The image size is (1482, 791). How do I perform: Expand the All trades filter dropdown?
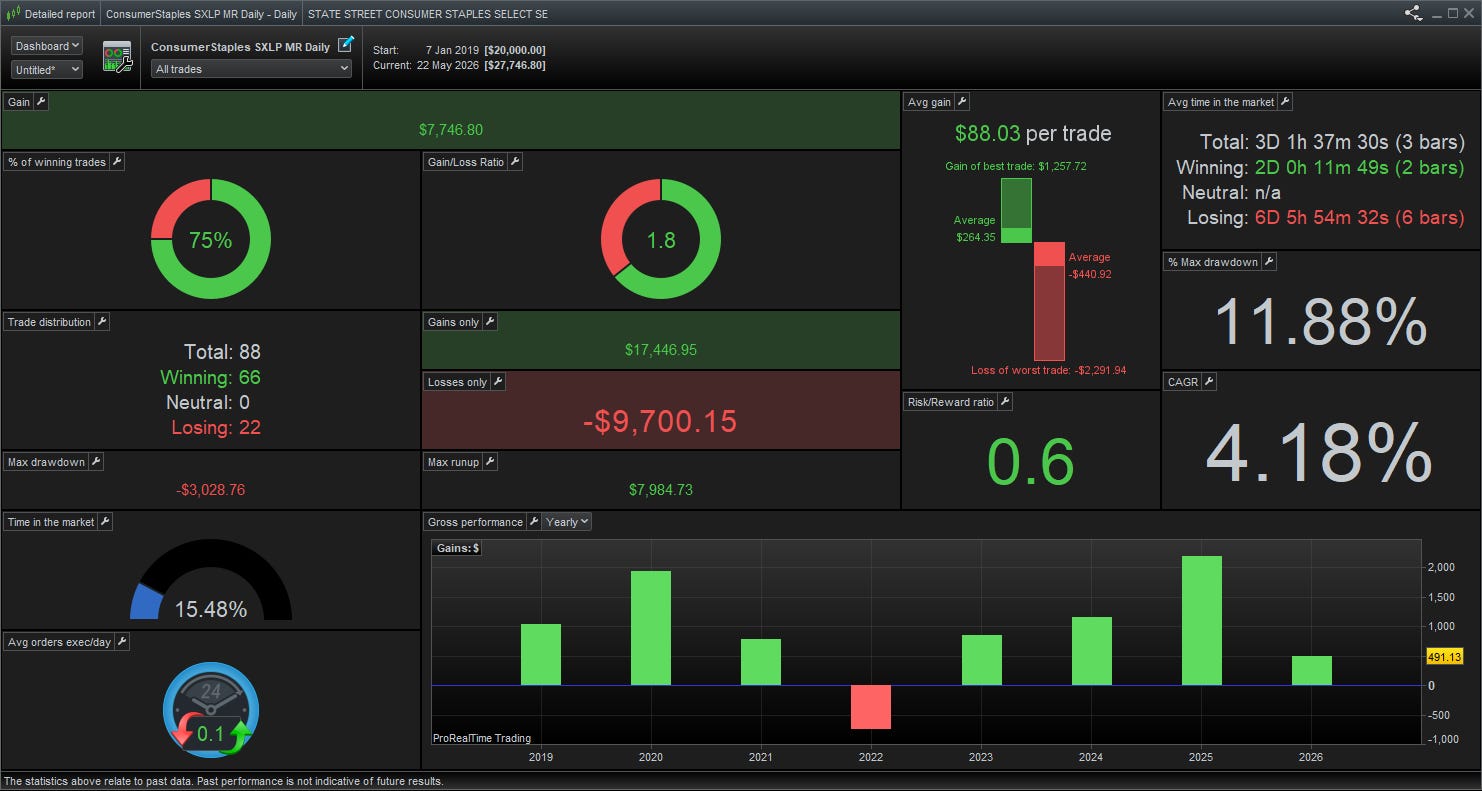click(x=251, y=69)
